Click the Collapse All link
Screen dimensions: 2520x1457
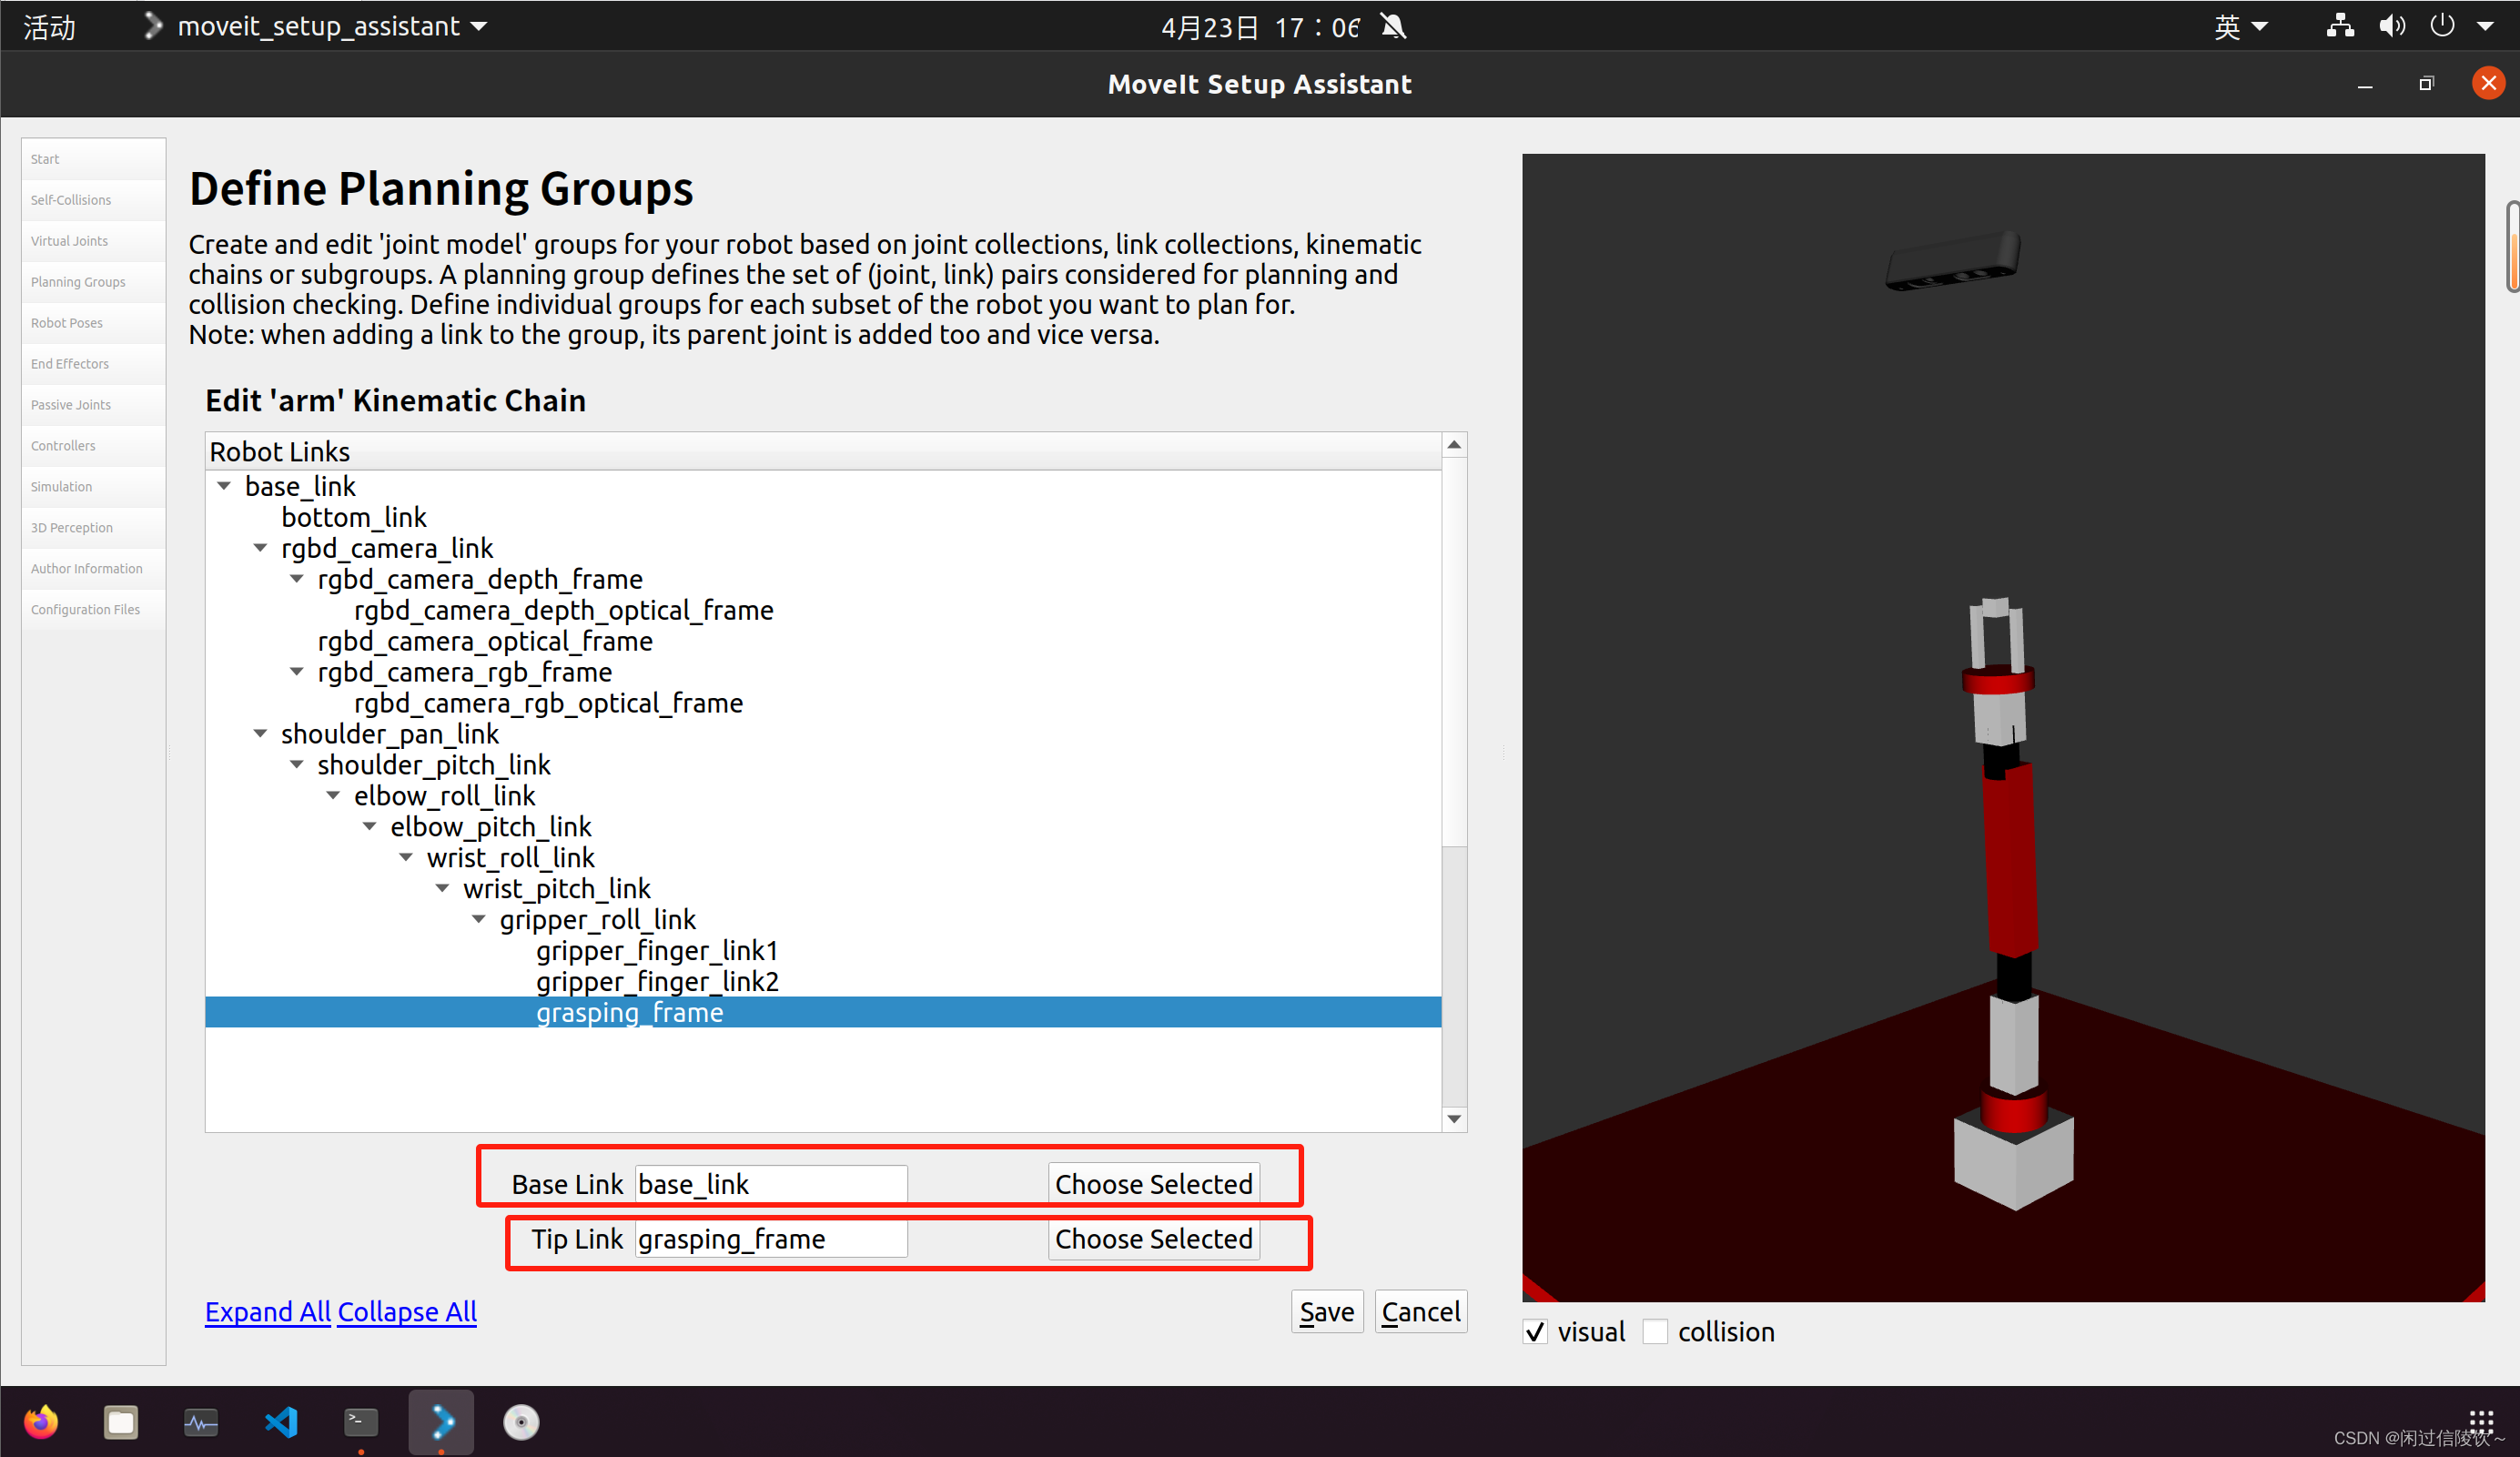pos(407,1311)
